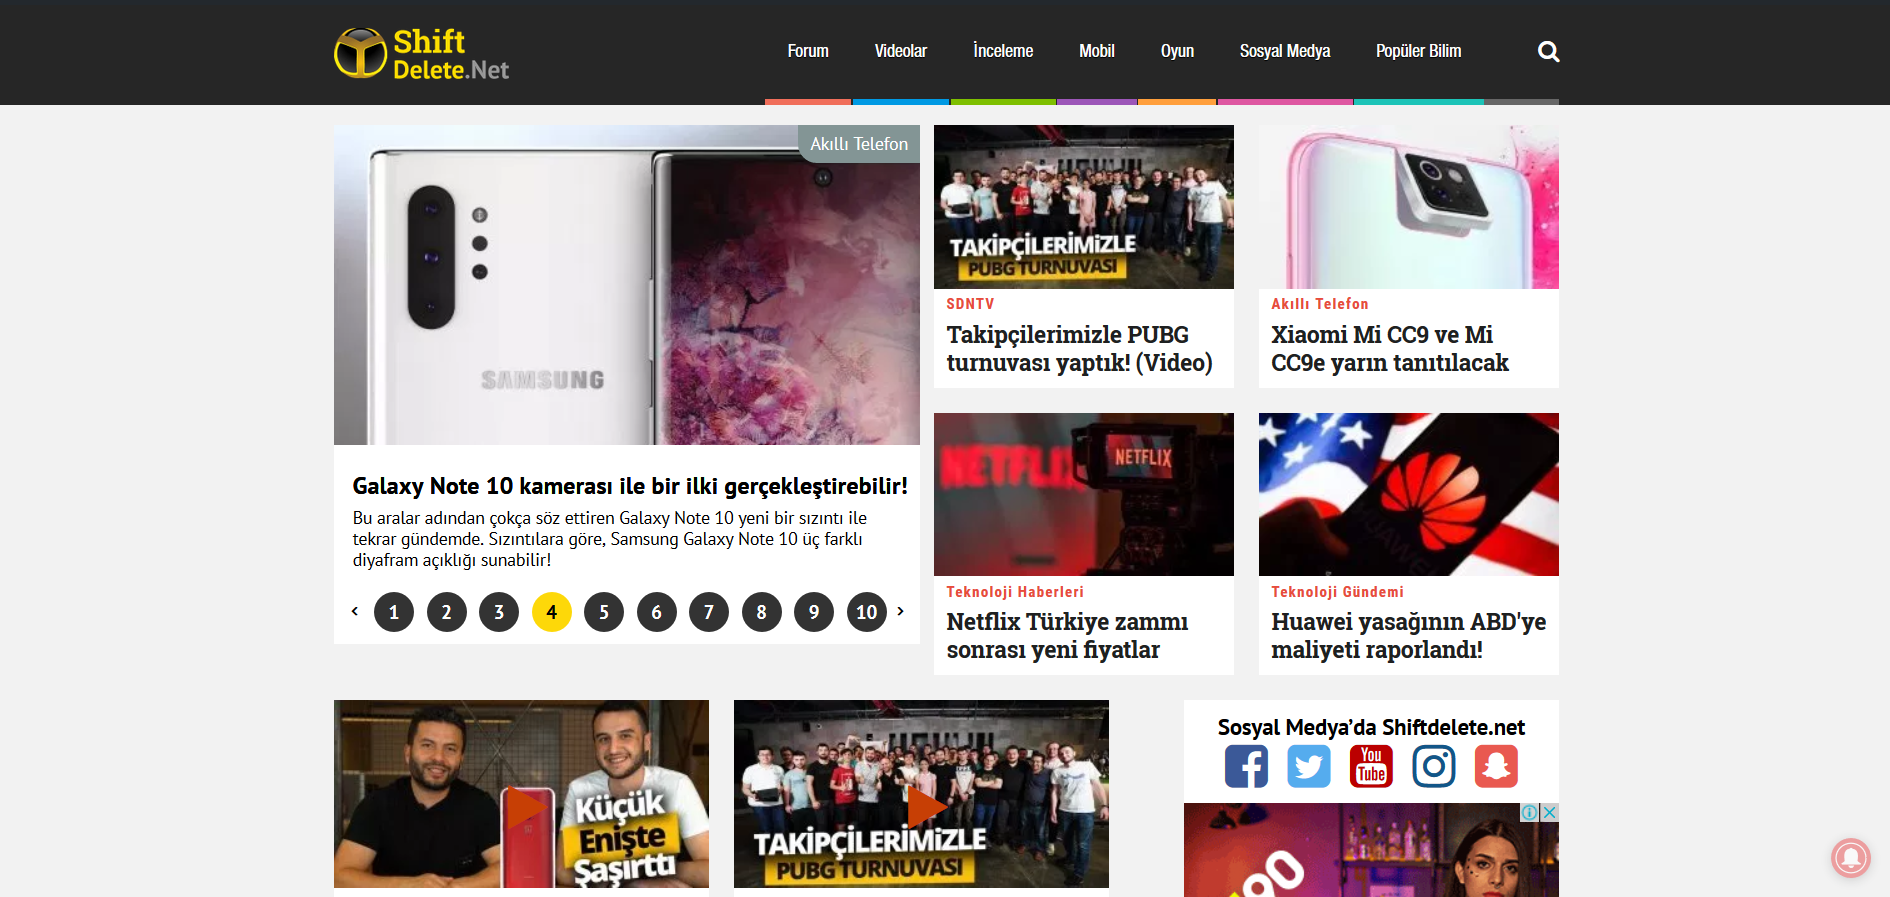Open Netflix Türkiye zammı article headline
The height and width of the screenshot is (897, 1890).
(x=1067, y=636)
